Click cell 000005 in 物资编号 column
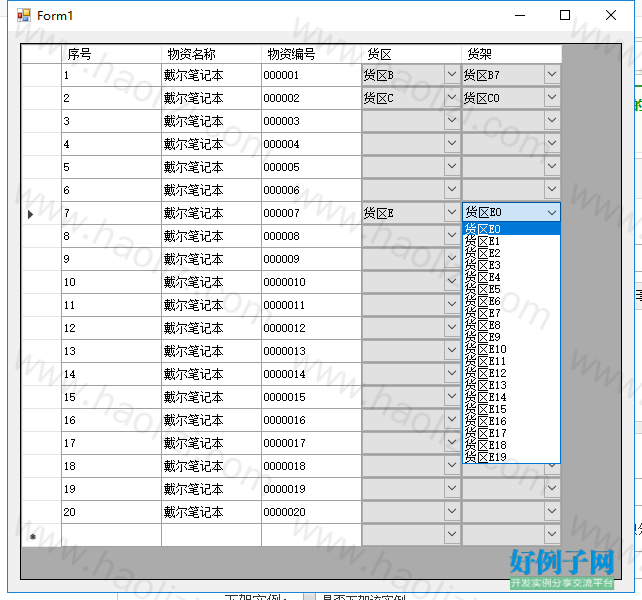642x600 pixels. 311,167
